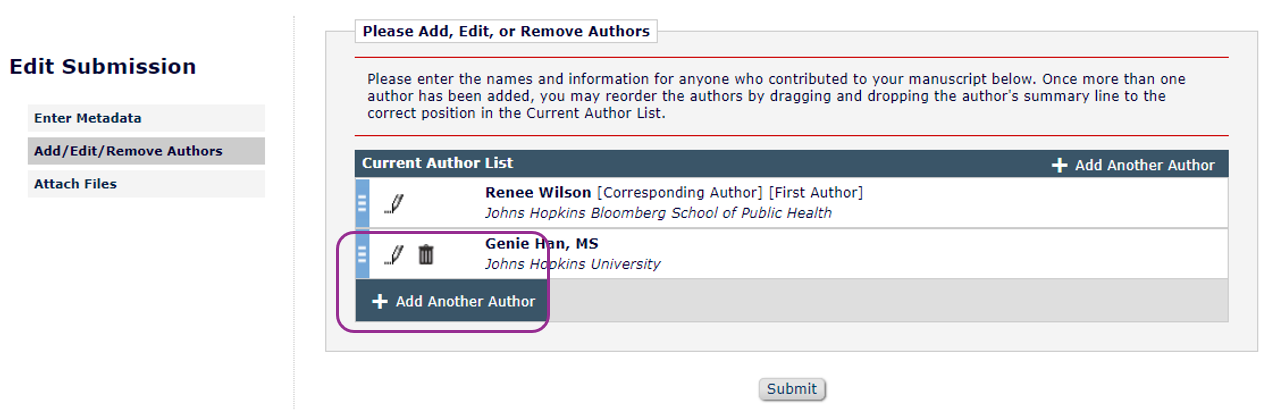Click the plus icon in the bottom Add Another Author button
1267x410 pixels.
click(380, 301)
